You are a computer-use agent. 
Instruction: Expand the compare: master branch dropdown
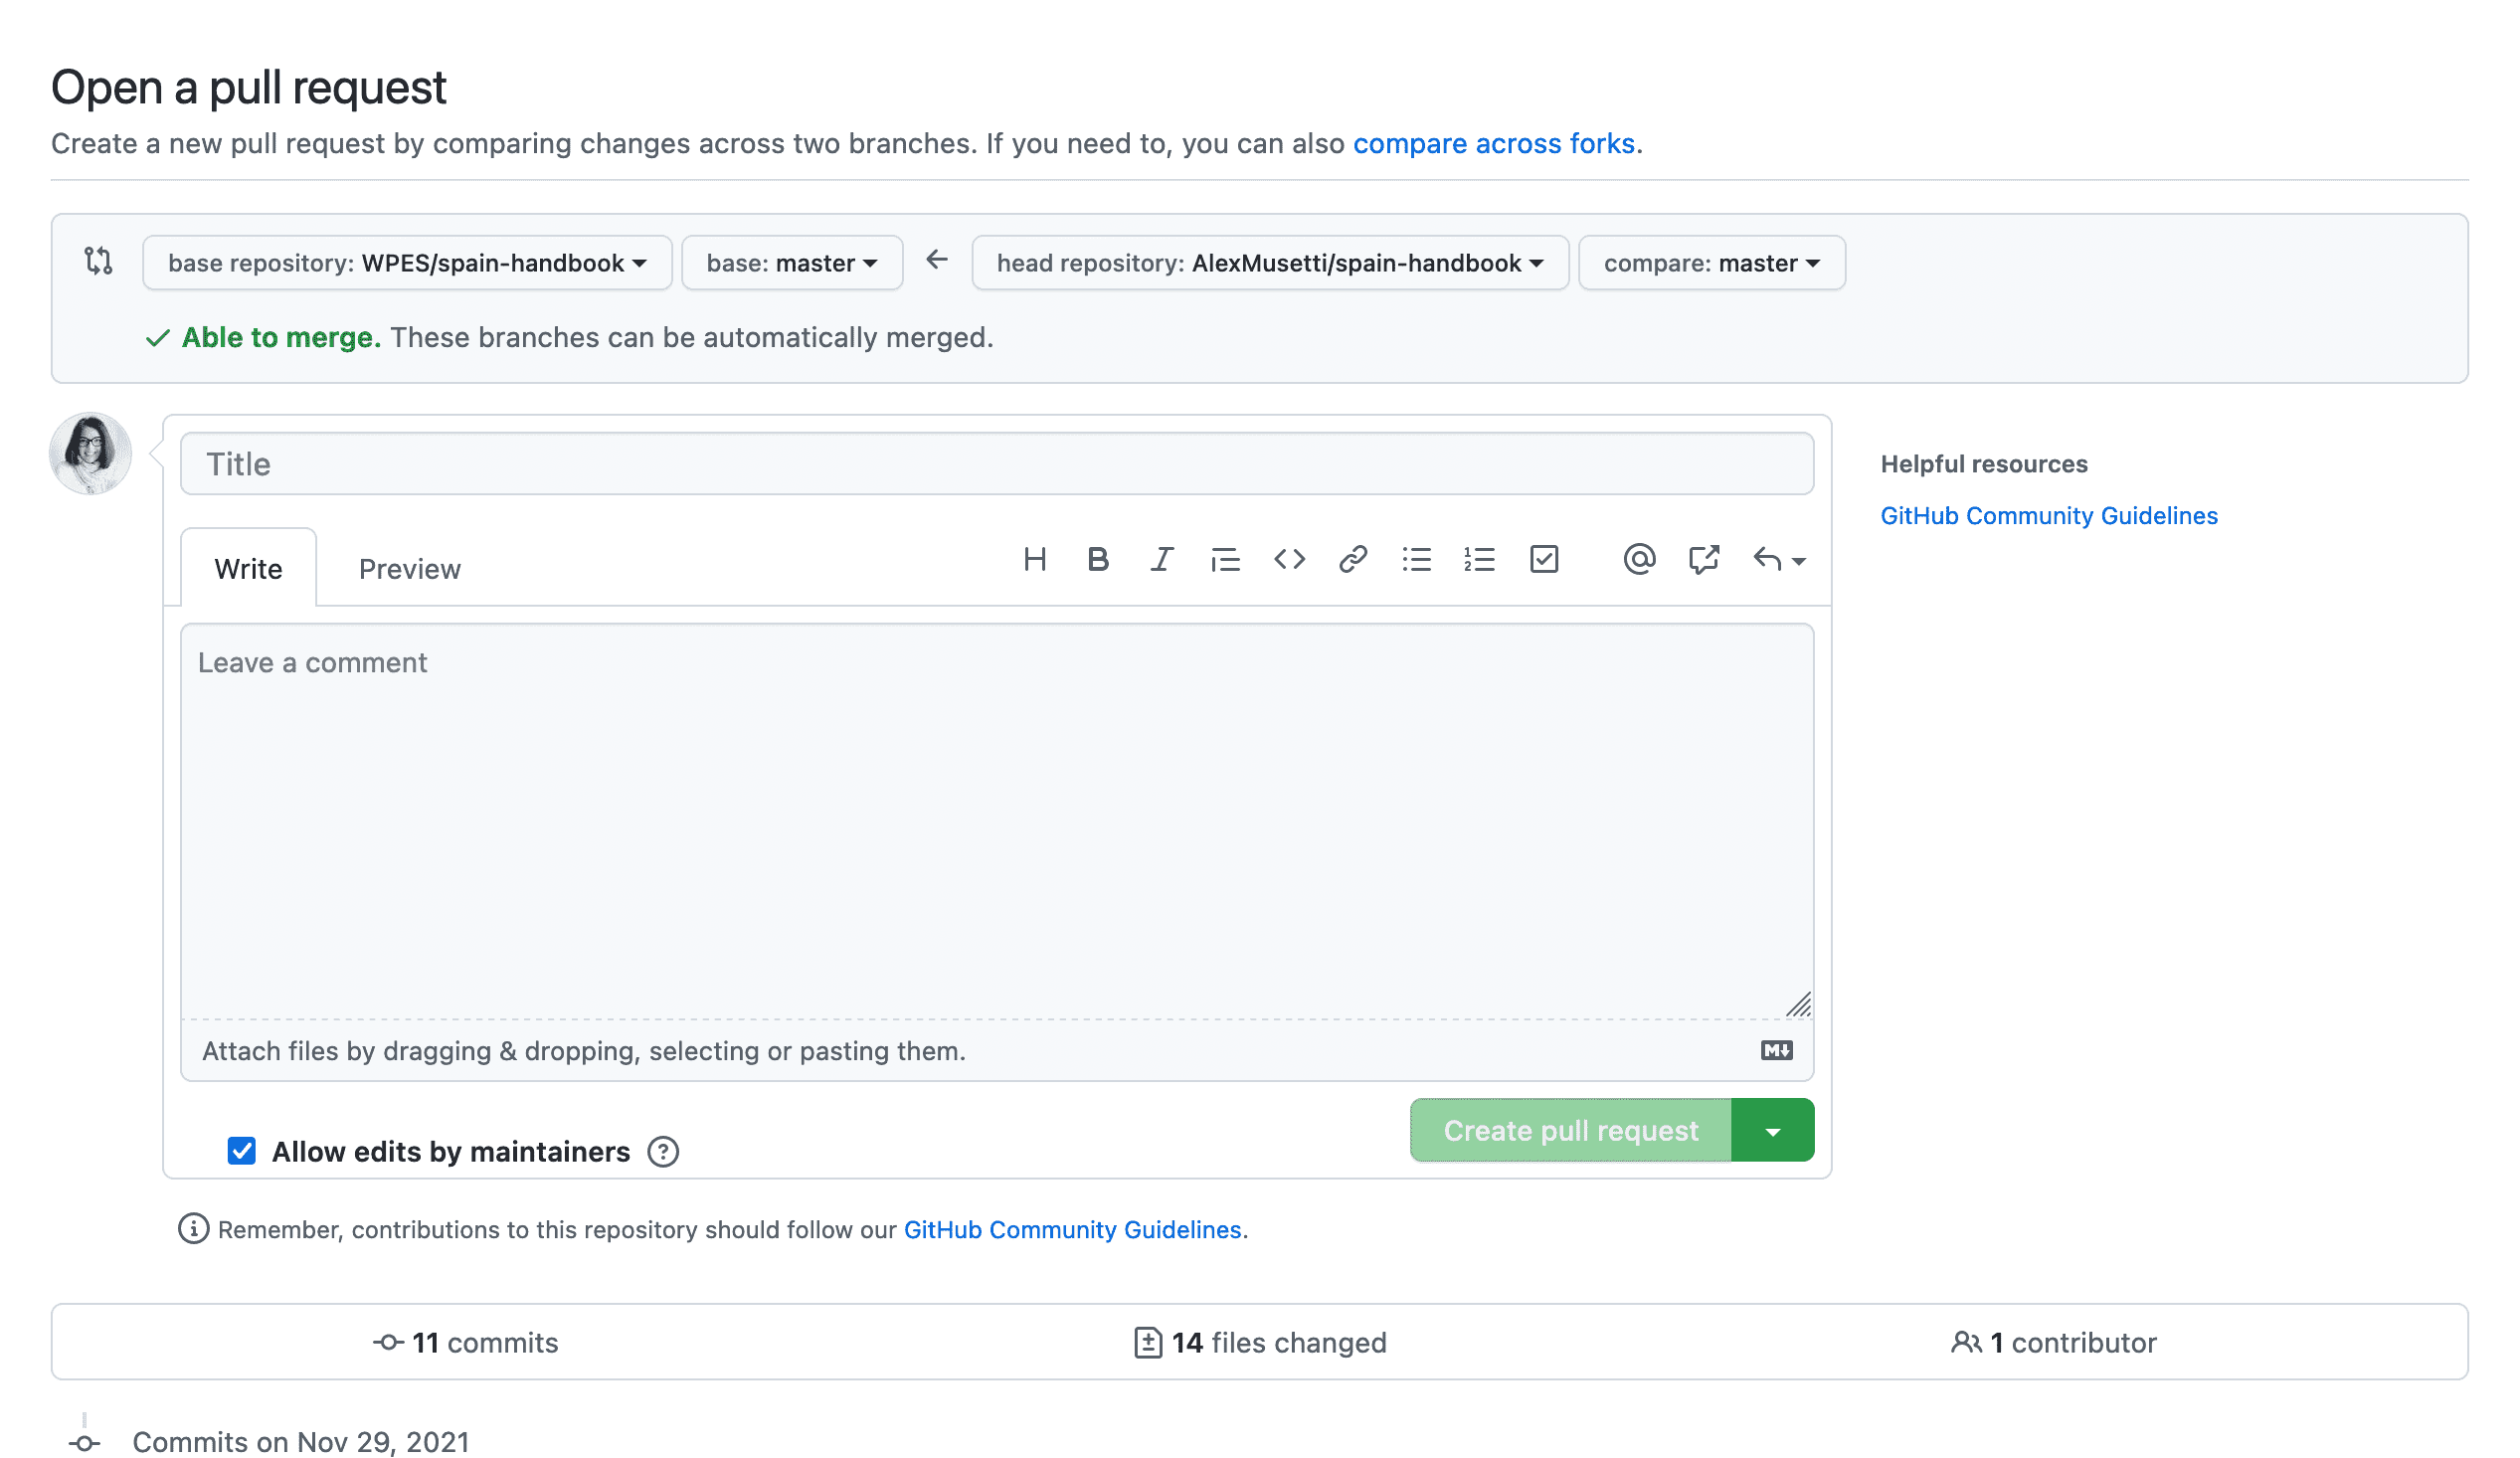[x=1711, y=263]
